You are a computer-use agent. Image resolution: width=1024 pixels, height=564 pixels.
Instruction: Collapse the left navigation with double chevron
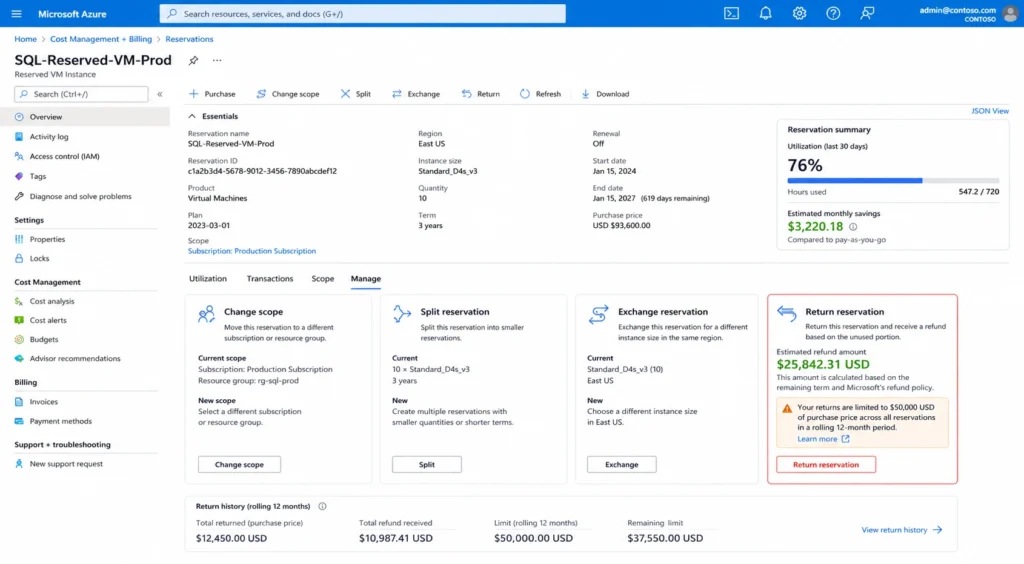pyautogui.click(x=160, y=94)
